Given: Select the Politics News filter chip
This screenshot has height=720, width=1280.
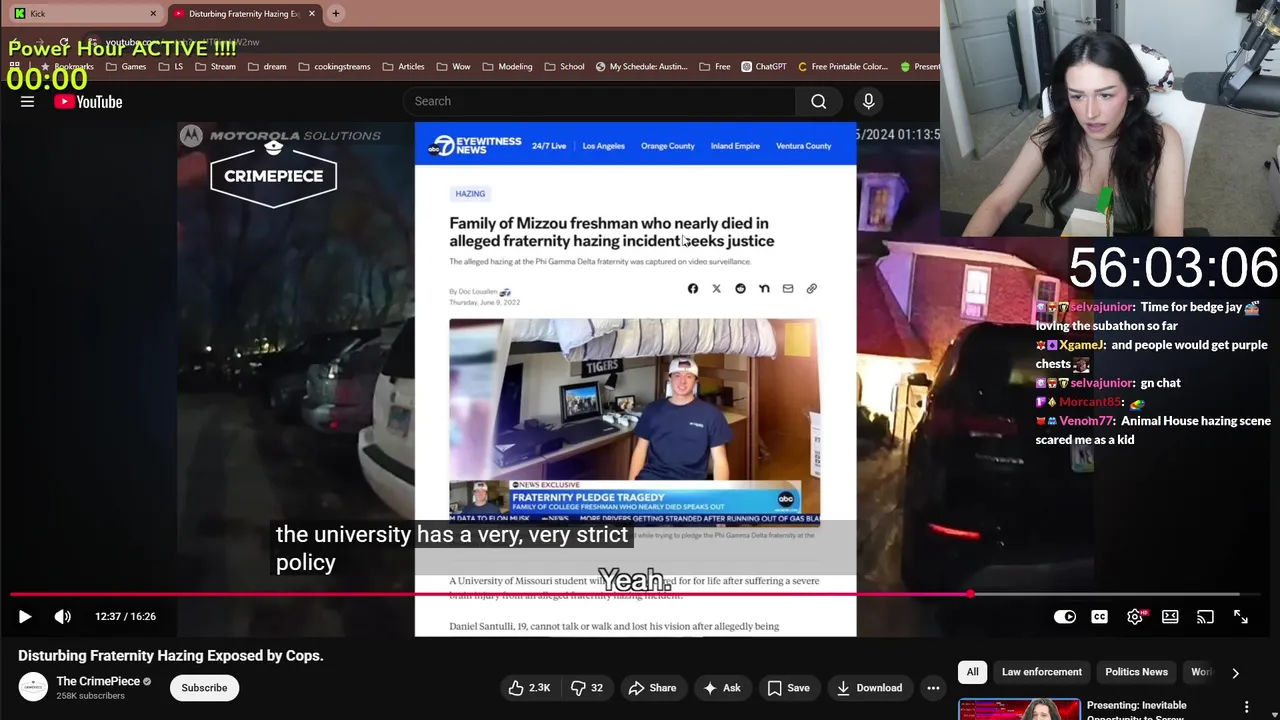Looking at the screenshot, I should [1136, 672].
